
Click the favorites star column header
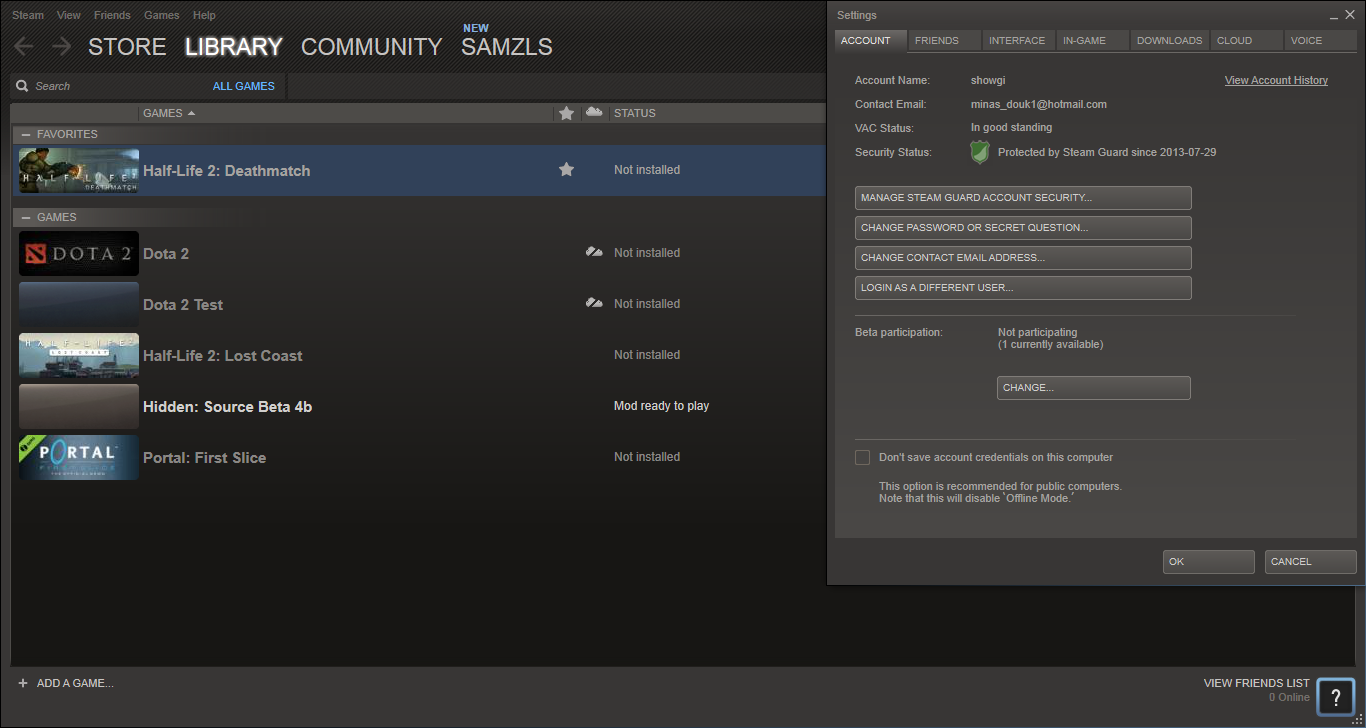click(x=566, y=113)
